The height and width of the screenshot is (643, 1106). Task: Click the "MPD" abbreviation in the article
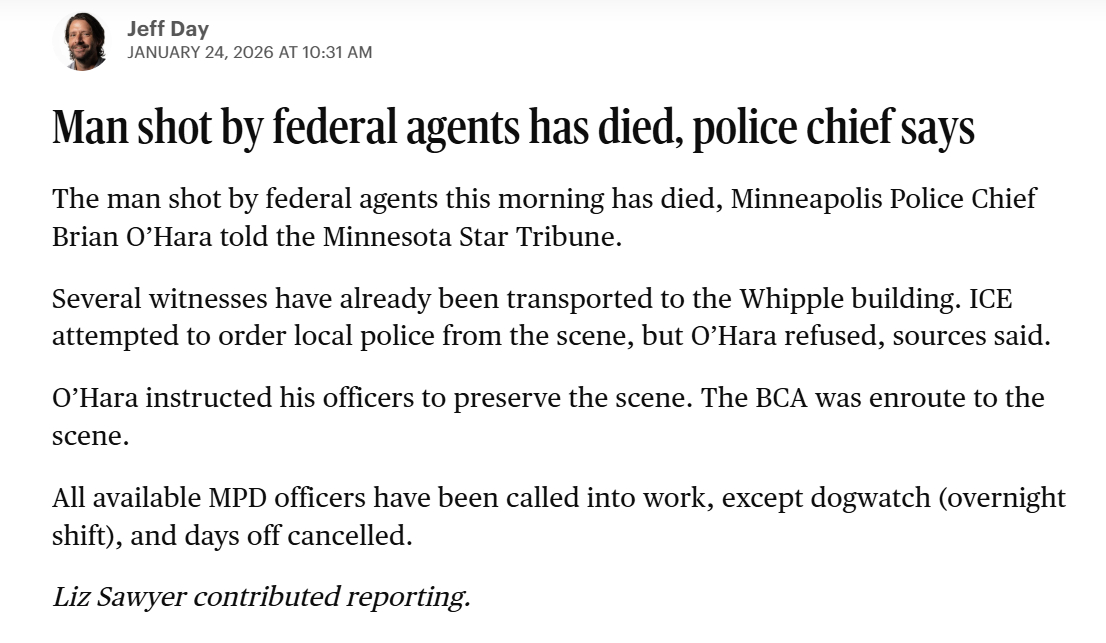pyautogui.click(x=235, y=497)
